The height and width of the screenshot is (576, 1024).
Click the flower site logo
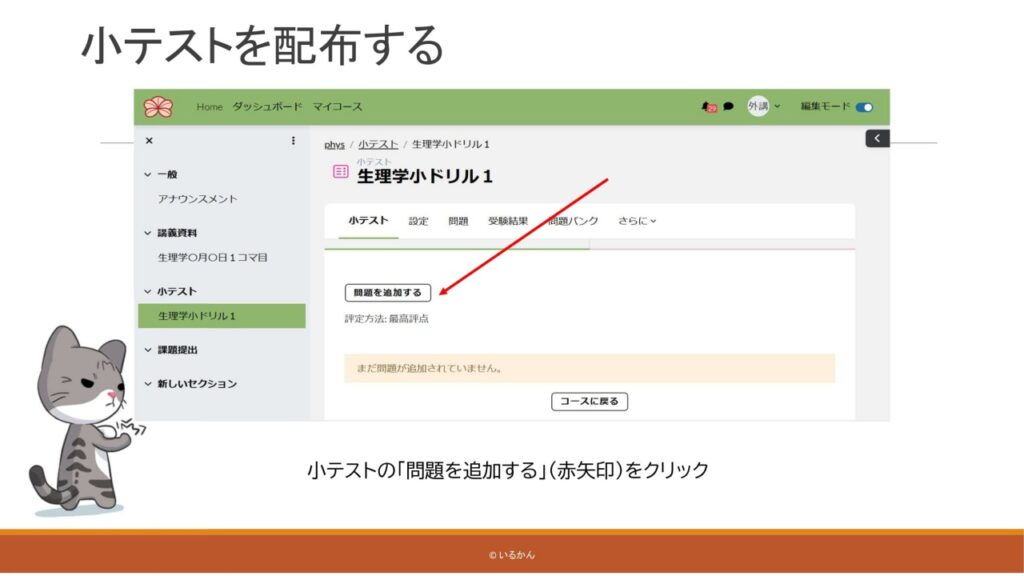point(158,107)
